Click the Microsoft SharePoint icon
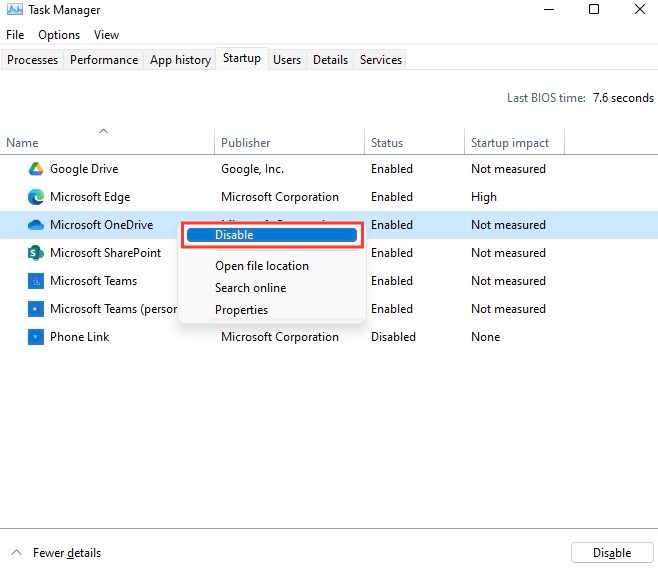This screenshot has height=572, width=658. point(36,253)
